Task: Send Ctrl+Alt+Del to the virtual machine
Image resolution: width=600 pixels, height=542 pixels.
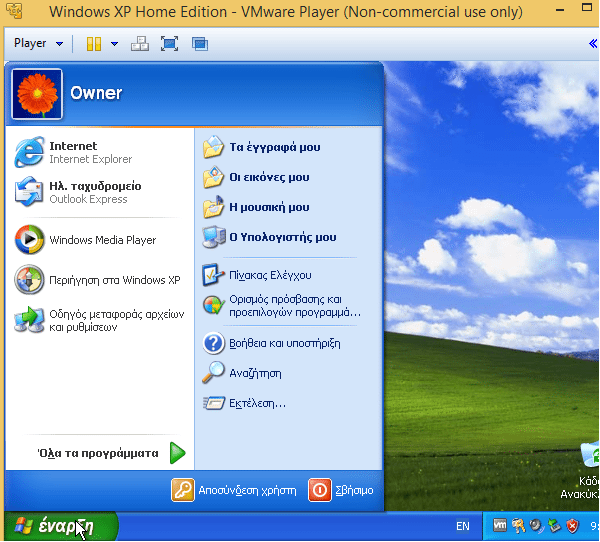Action: (x=140, y=44)
